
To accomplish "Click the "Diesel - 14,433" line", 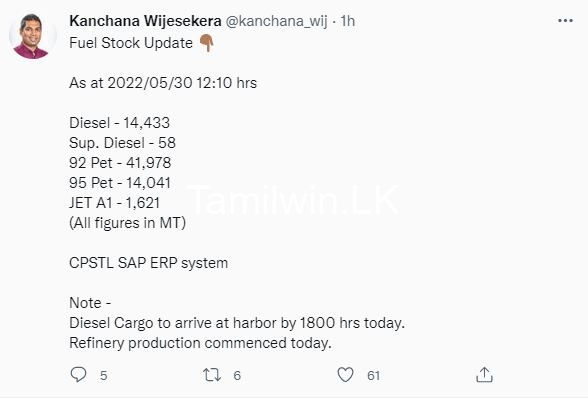I will tap(120, 123).
